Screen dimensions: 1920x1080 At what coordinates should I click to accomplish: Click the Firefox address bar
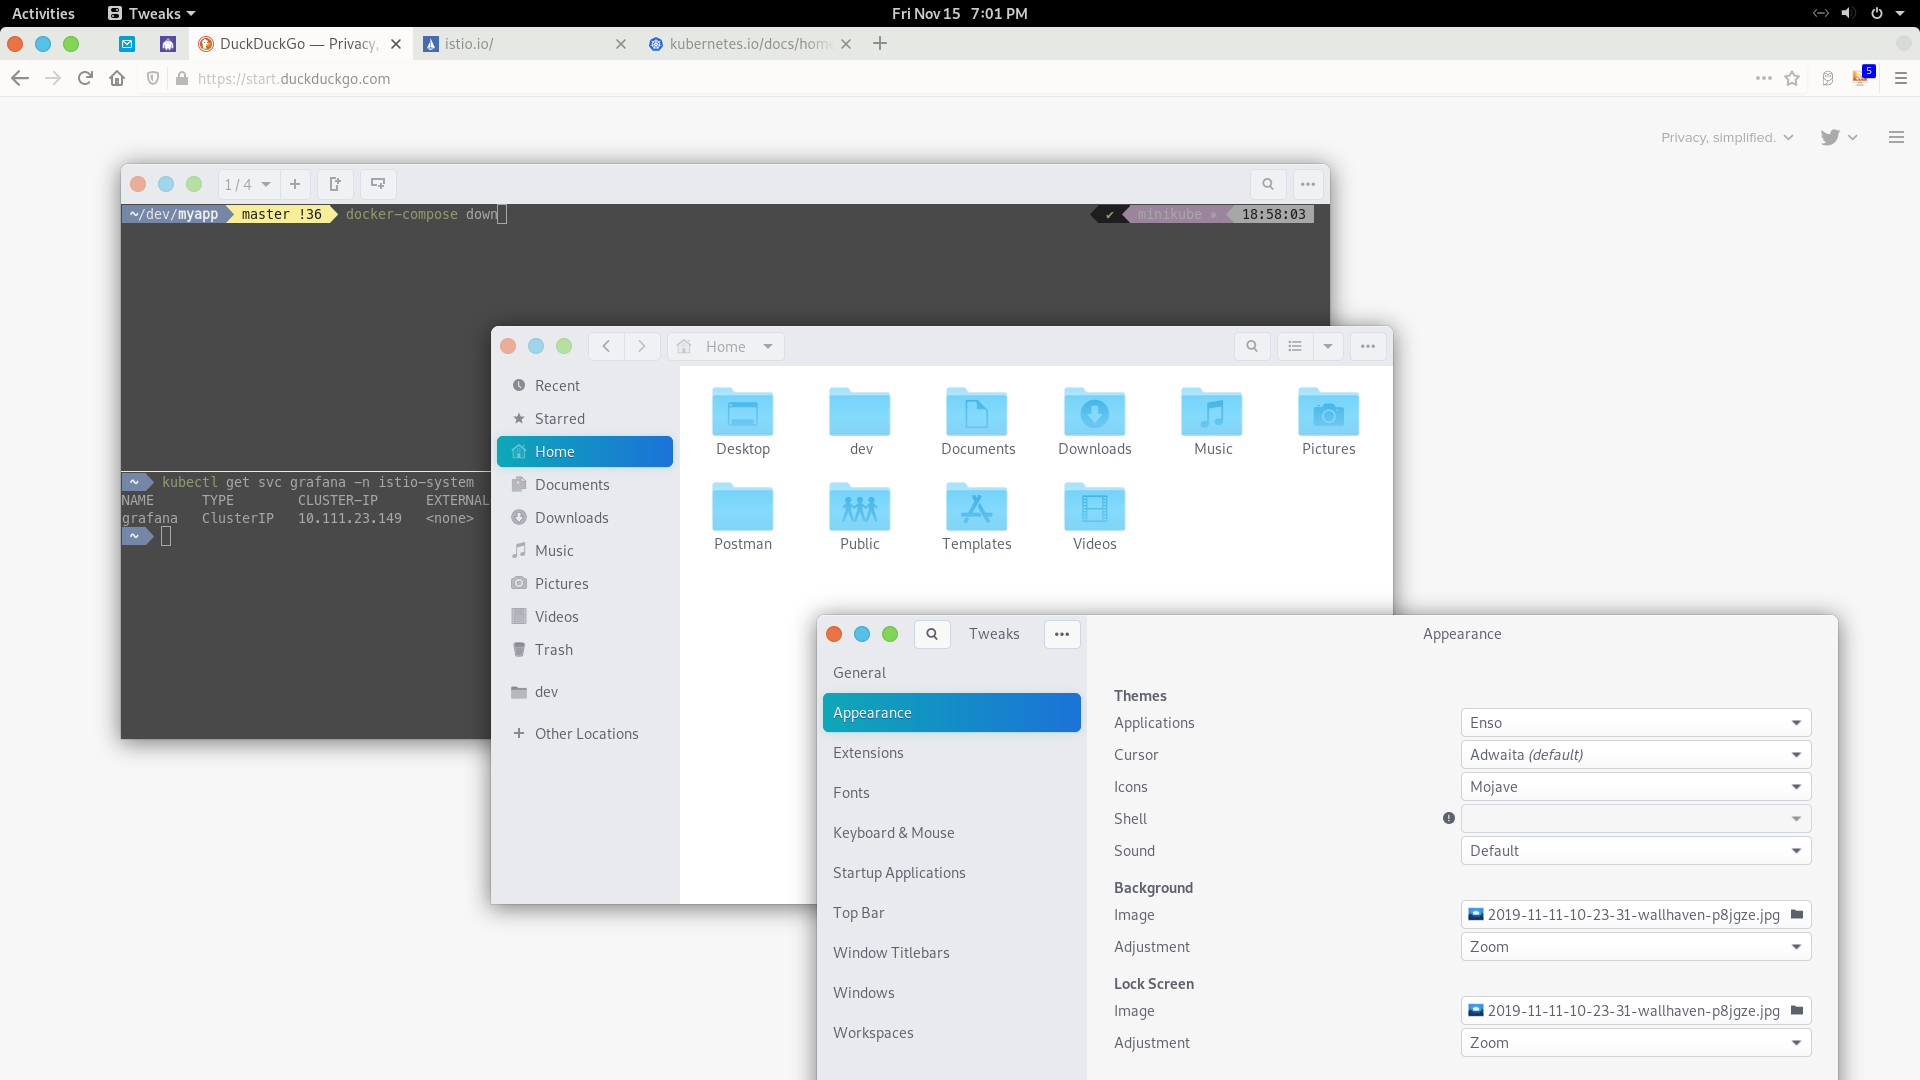600,78
